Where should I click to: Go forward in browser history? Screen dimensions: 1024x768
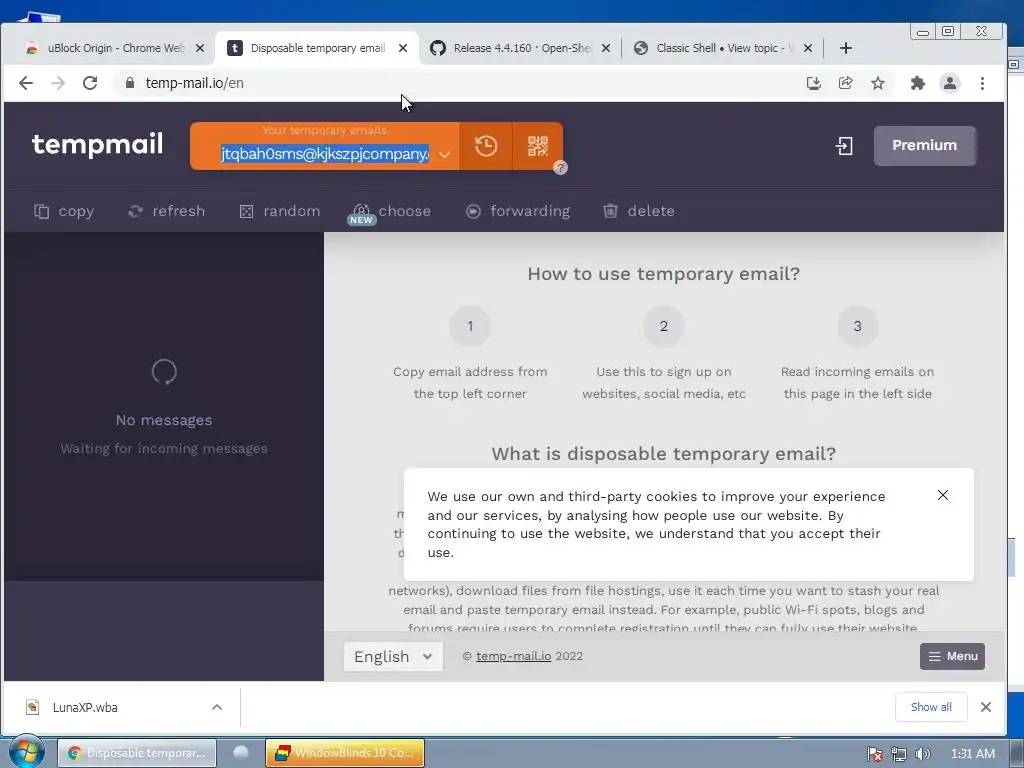pos(58,83)
